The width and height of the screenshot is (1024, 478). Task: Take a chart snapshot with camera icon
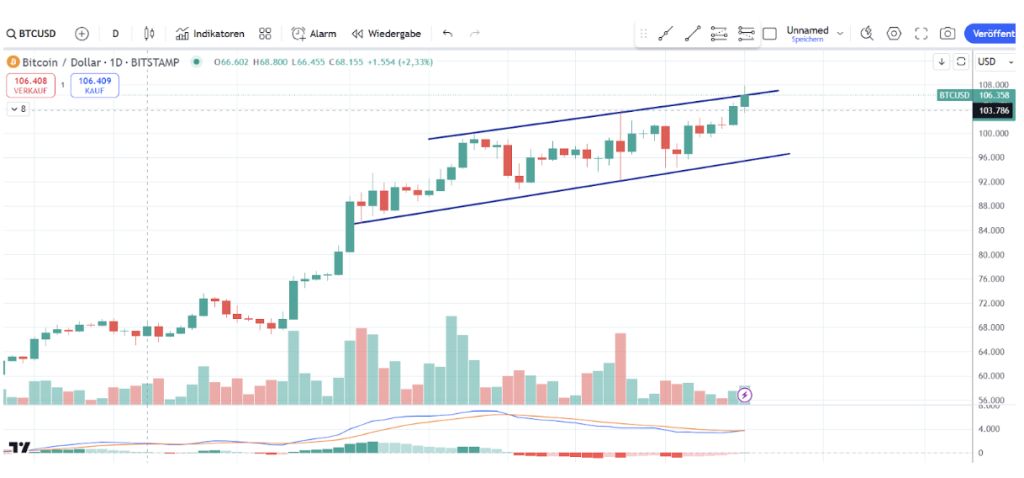click(x=948, y=33)
